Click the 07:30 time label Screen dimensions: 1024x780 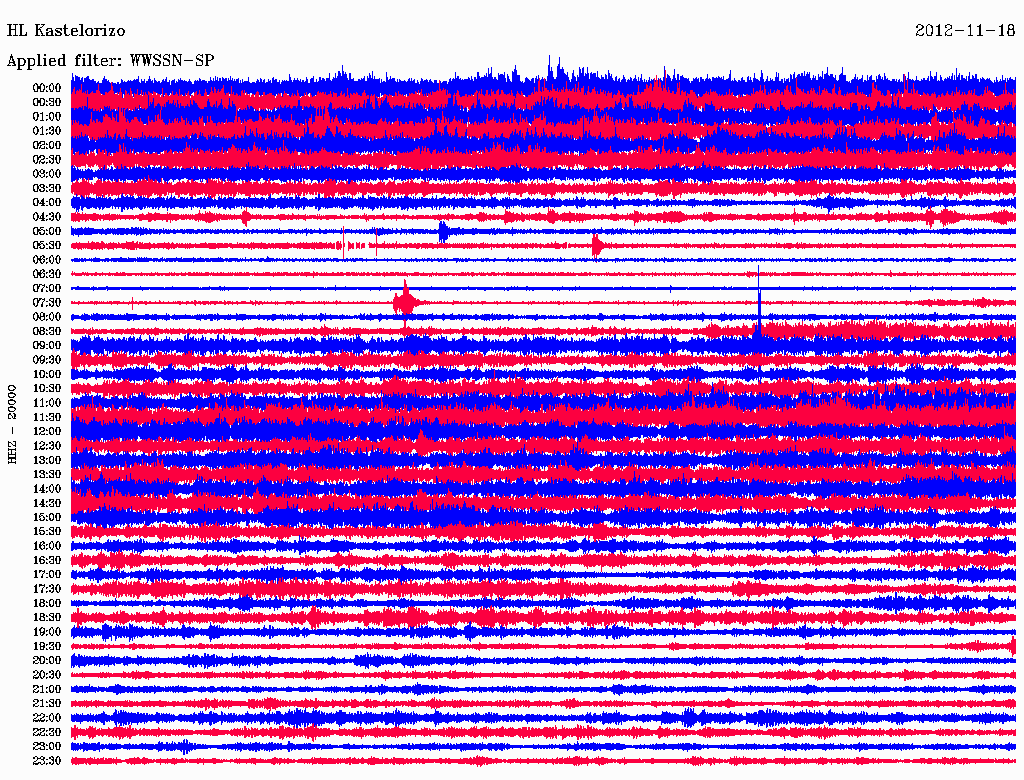pyautogui.click(x=47, y=303)
